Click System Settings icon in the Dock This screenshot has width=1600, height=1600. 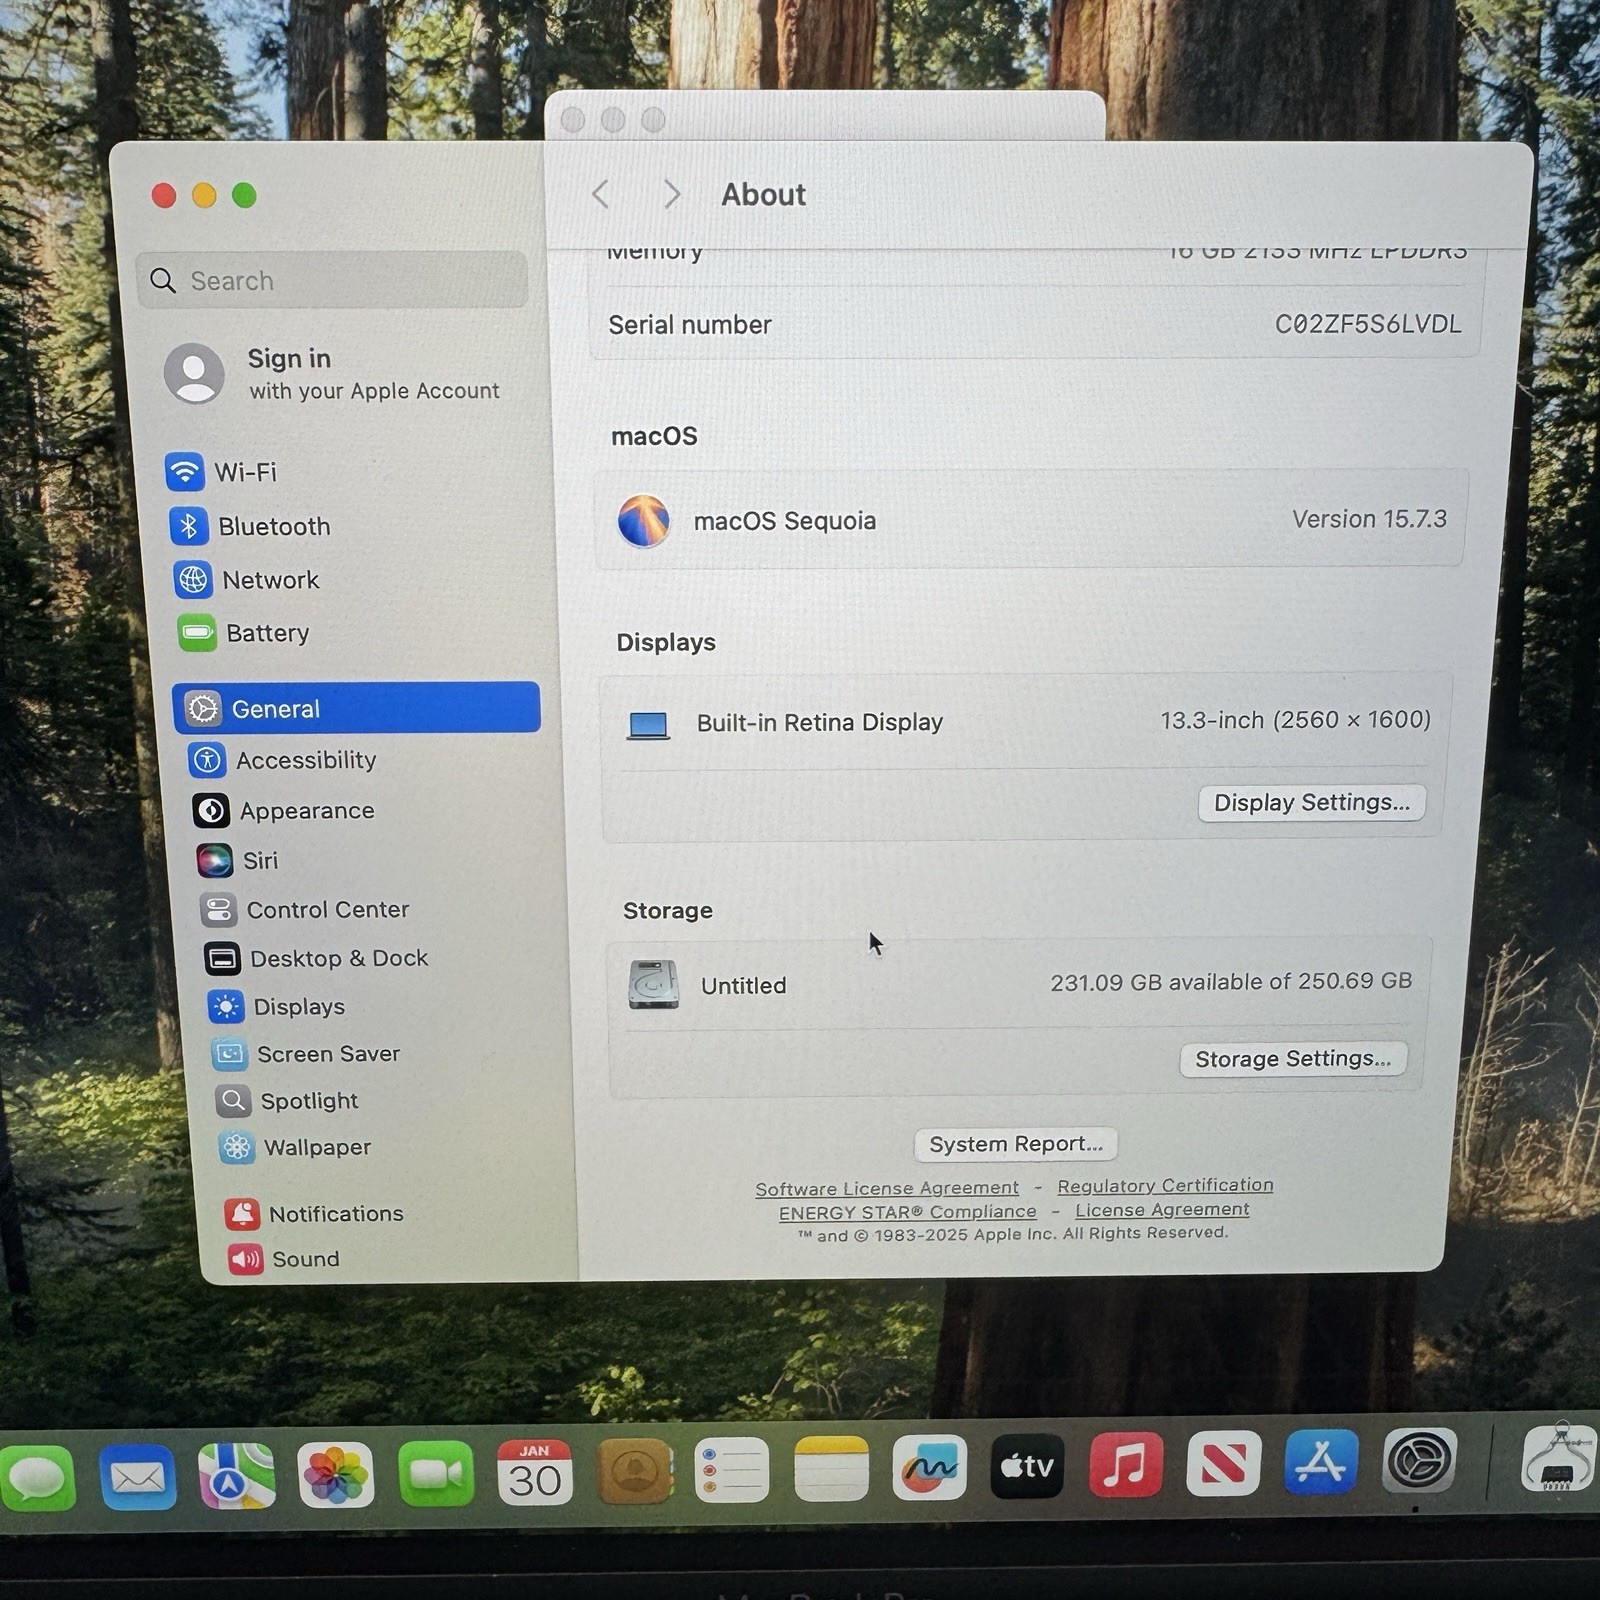(1419, 1461)
